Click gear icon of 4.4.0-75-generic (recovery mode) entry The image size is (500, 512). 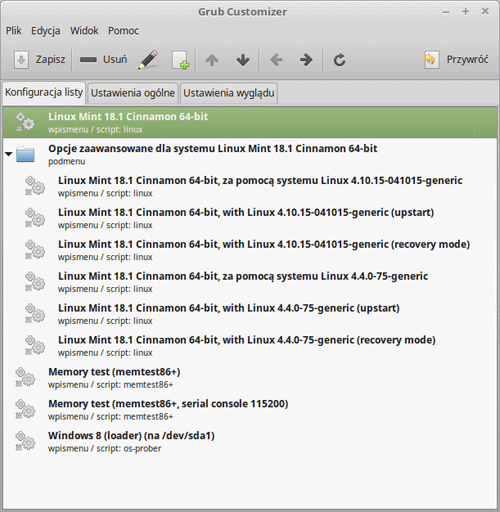pyautogui.click(x=35, y=345)
